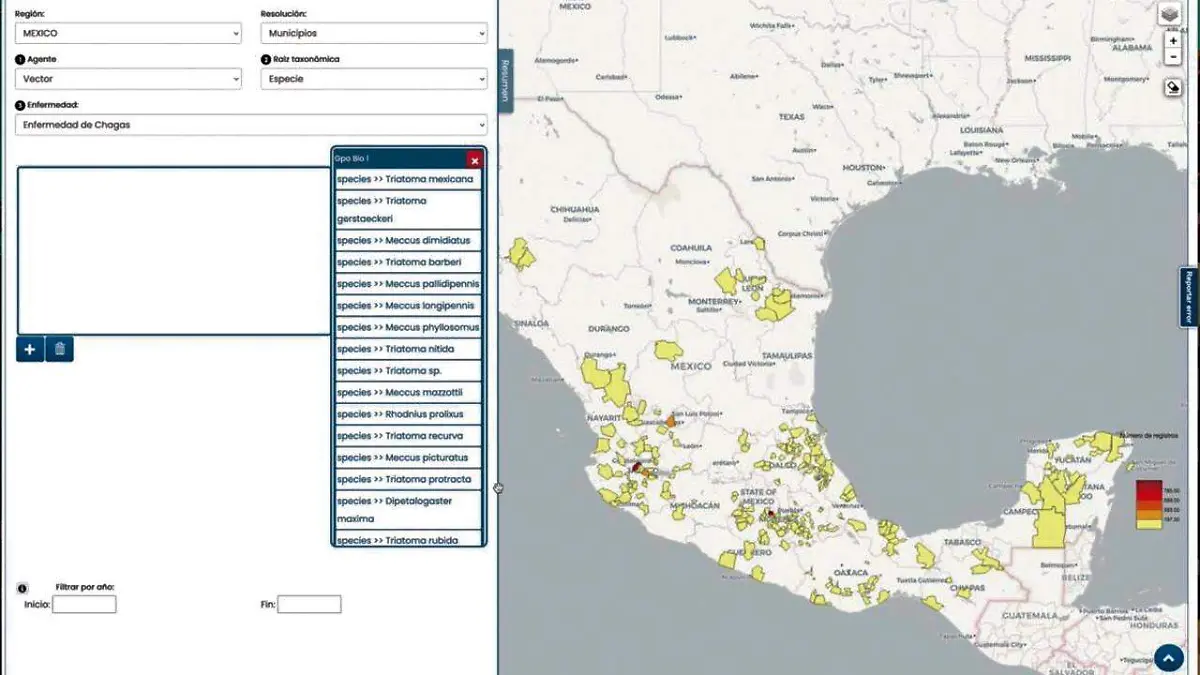
Task: Zoom in on the map
Action: pyautogui.click(x=1173, y=41)
